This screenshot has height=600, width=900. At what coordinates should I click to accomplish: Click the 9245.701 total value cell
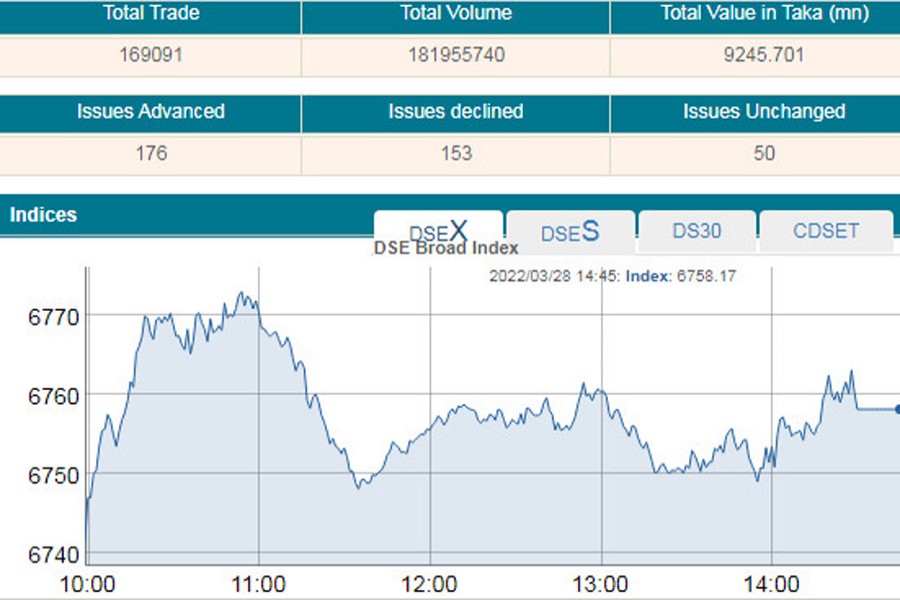764,55
